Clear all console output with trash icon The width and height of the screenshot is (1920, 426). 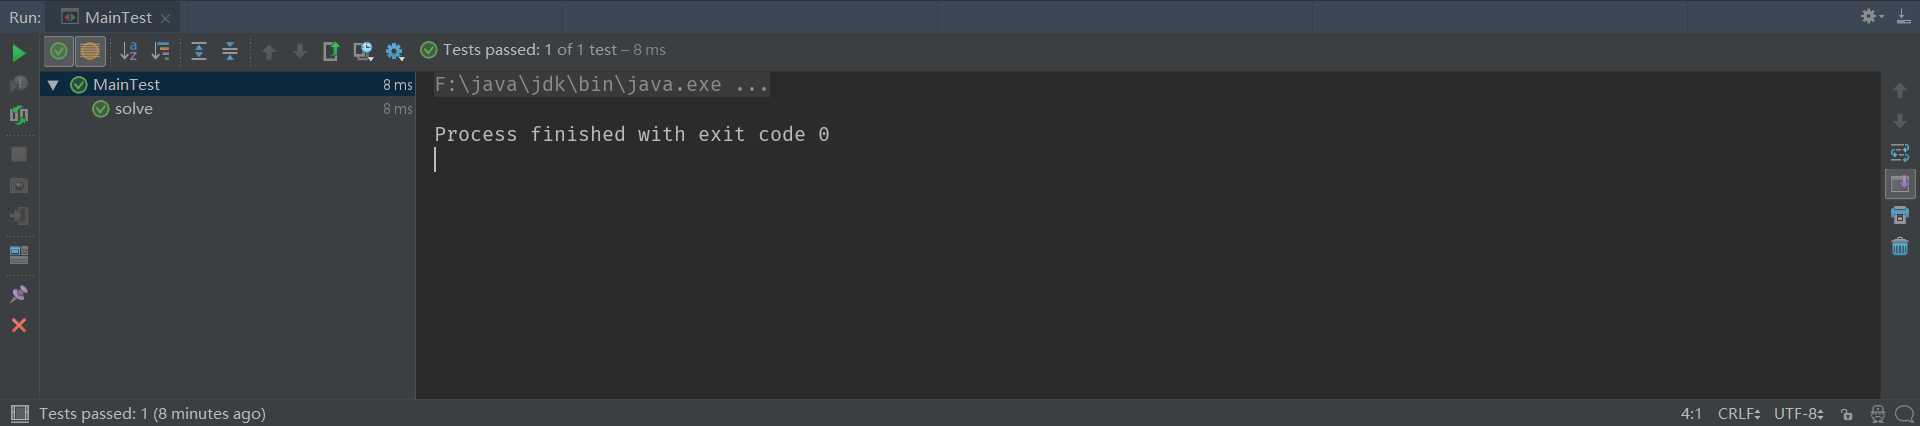pyautogui.click(x=1900, y=246)
